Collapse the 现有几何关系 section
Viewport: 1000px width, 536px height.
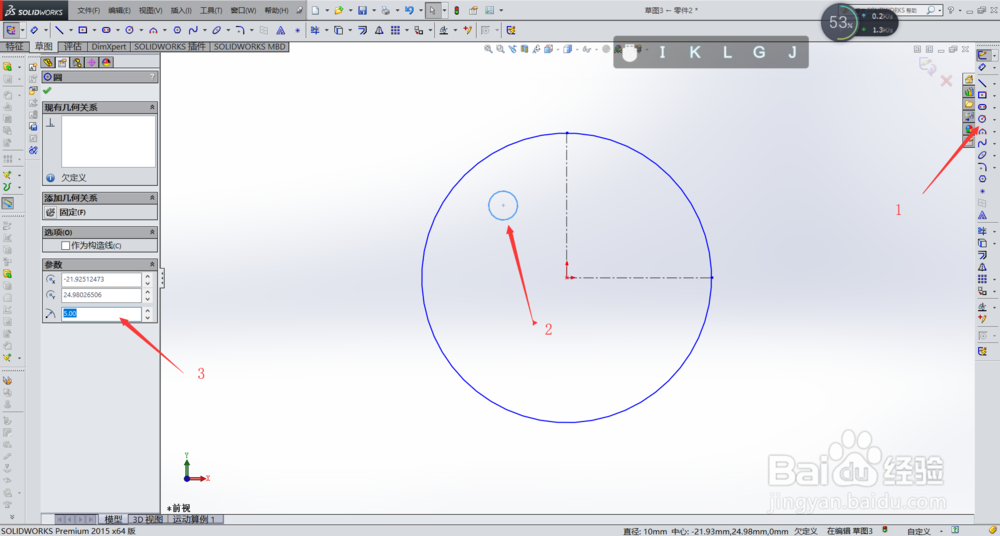point(152,107)
